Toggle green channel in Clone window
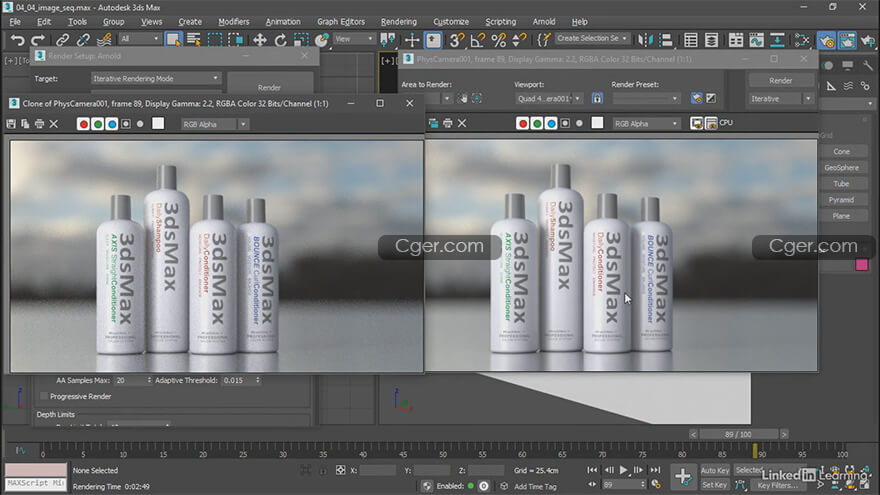The width and height of the screenshot is (880, 495). 98,124
